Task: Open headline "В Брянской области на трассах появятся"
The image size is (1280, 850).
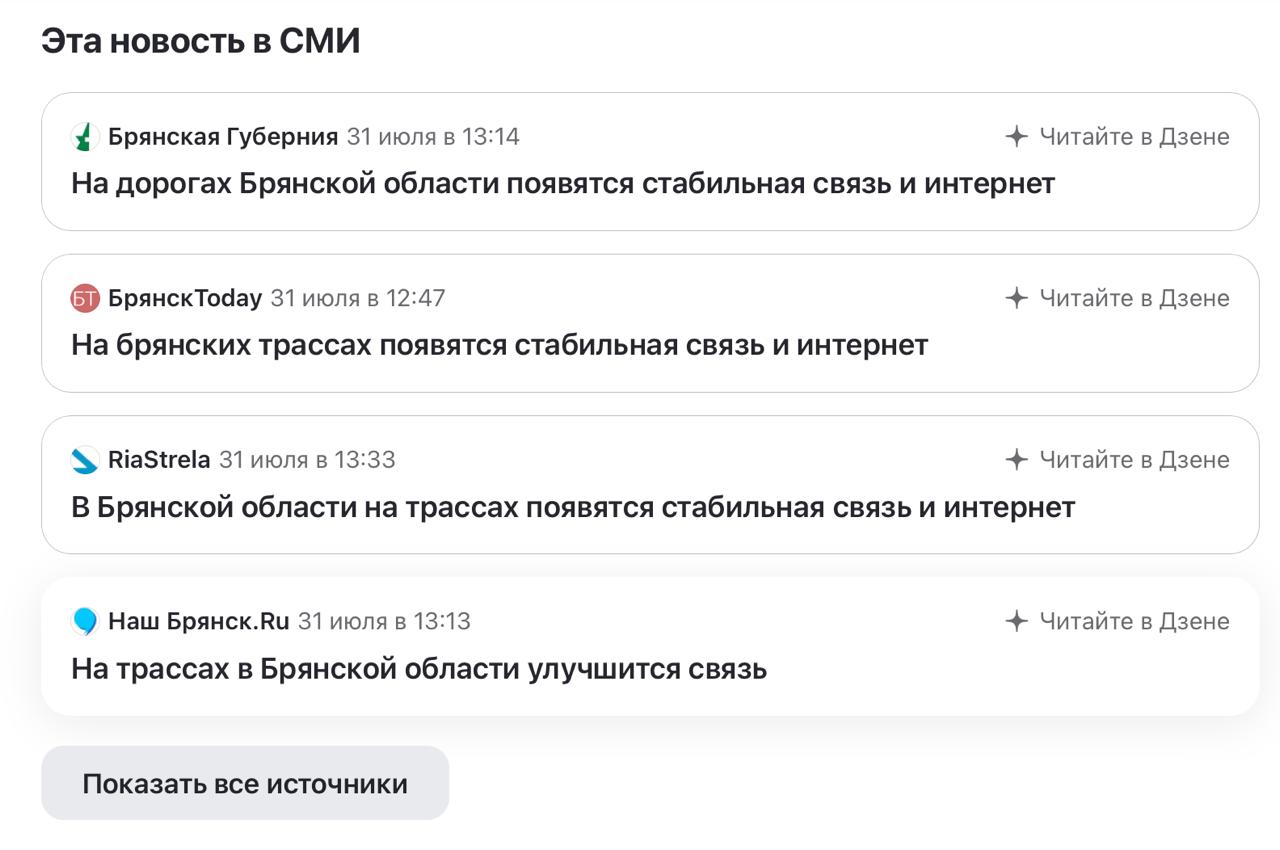Action: click(573, 507)
